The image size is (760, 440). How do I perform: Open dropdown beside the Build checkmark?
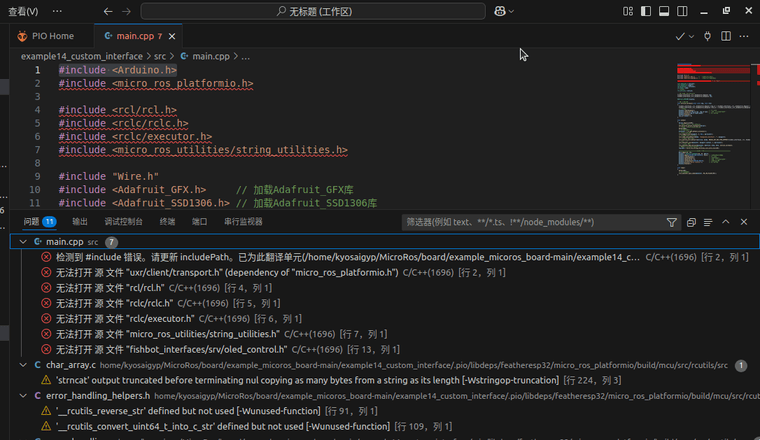pos(691,36)
